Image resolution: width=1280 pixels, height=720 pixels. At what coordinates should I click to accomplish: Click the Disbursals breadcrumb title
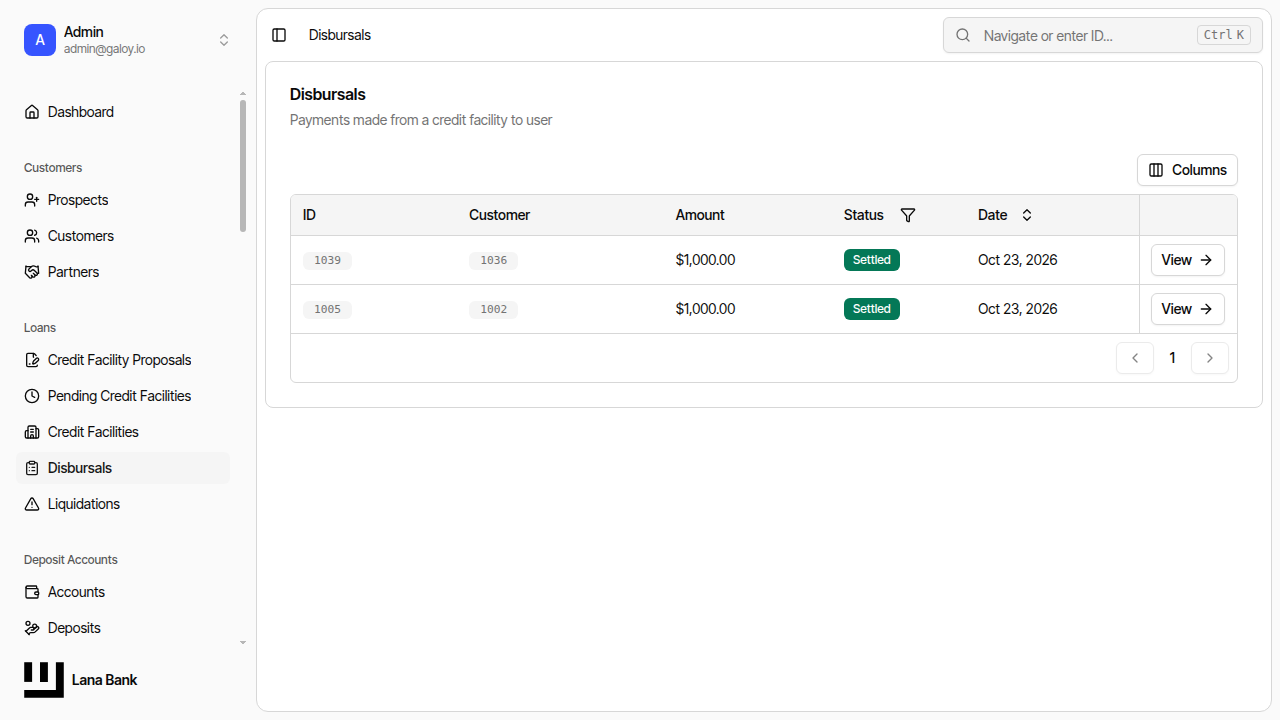tap(340, 35)
